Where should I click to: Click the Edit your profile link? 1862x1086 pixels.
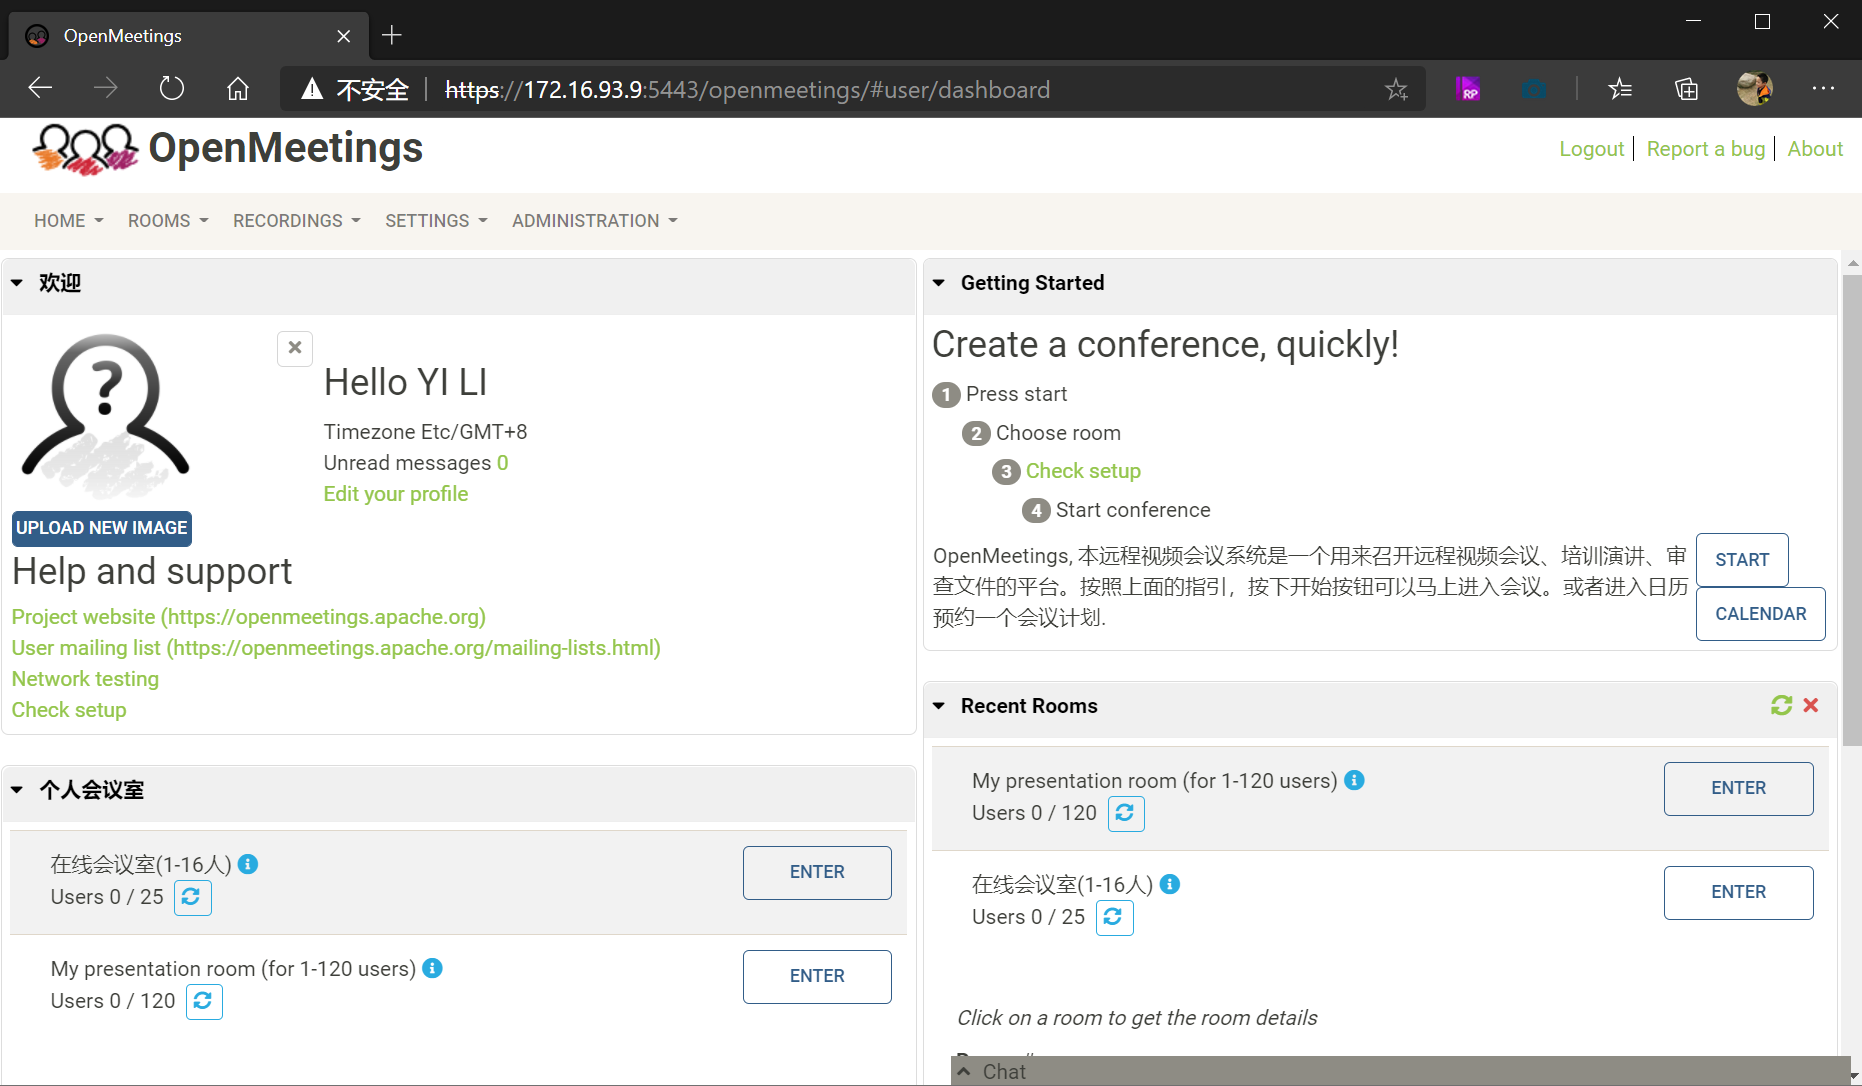[x=395, y=494]
